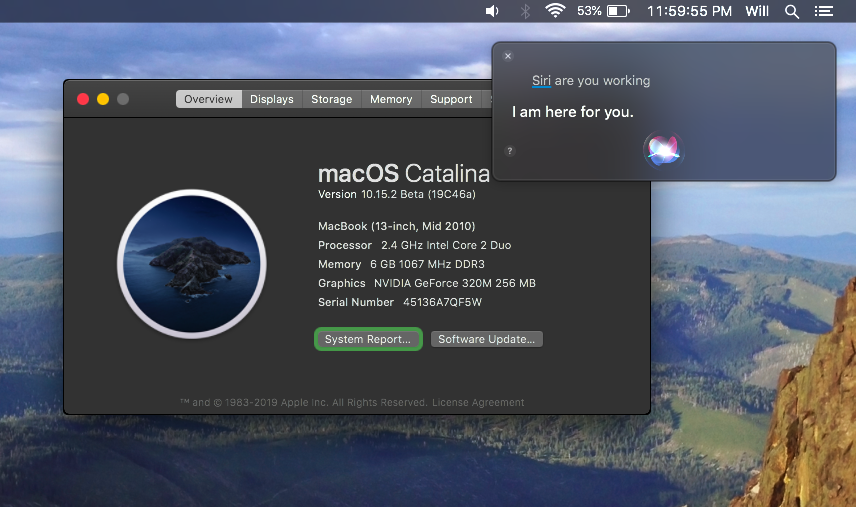Open the License Agreement link
Viewport: 856px width, 507px height.
[x=478, y=403]
